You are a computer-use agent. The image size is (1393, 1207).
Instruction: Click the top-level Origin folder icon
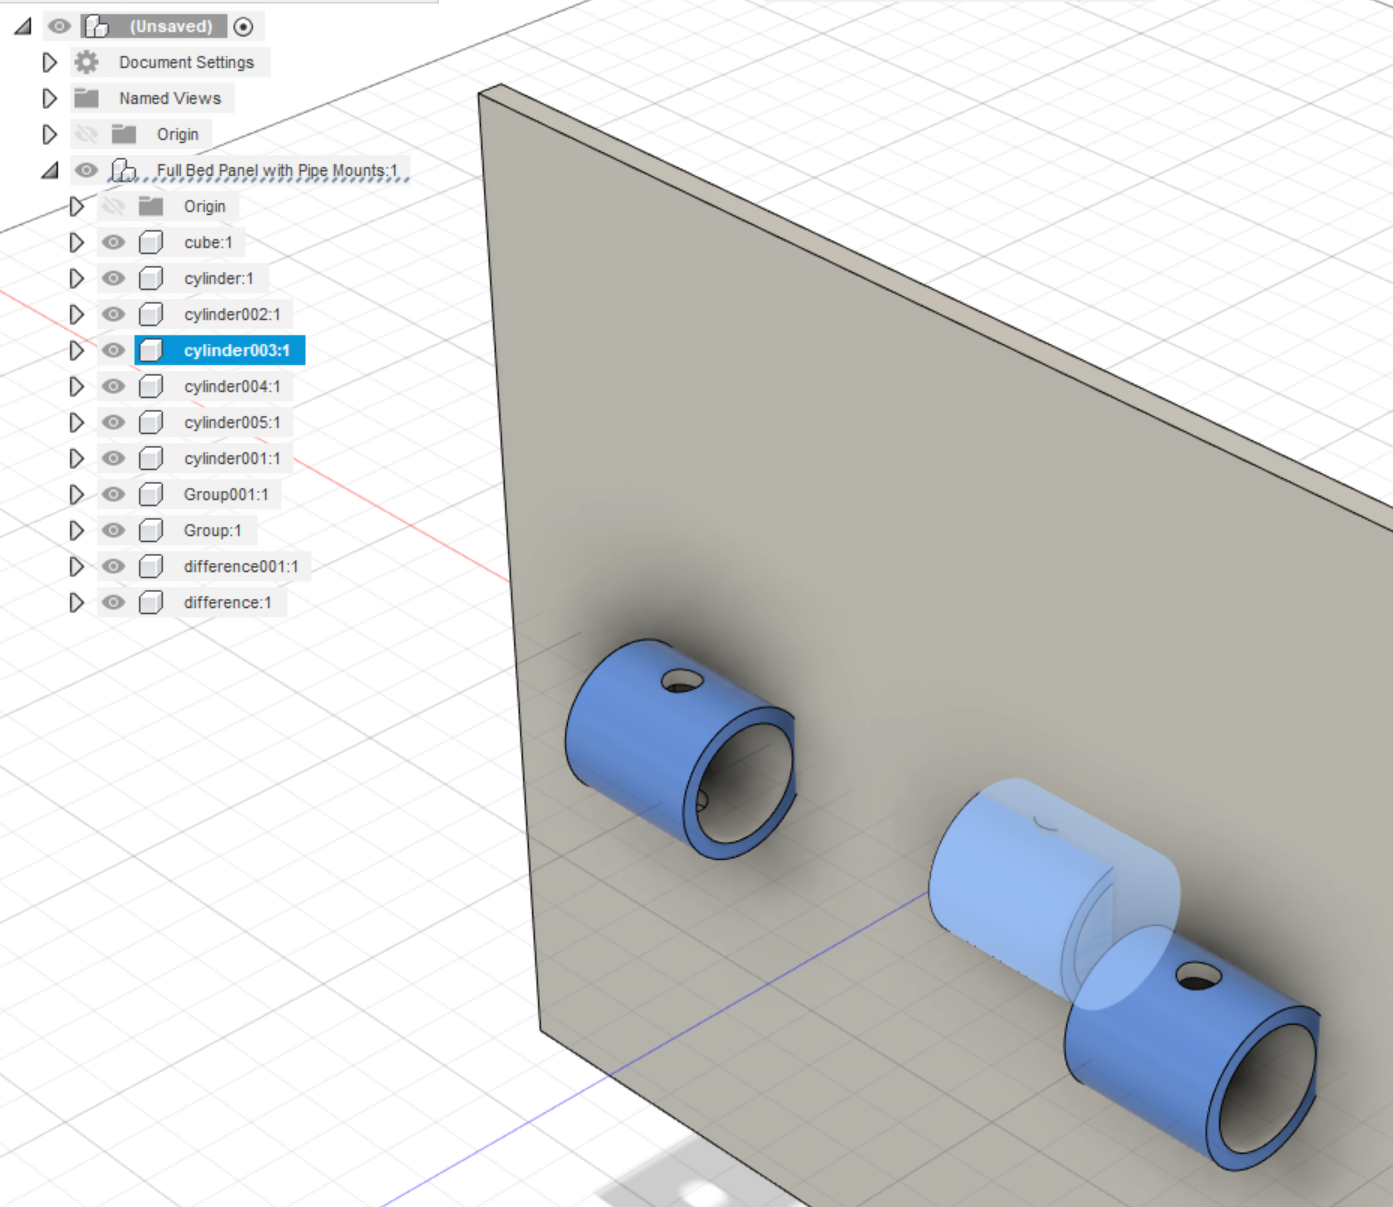pyautogui.click(x=124, y=134)
